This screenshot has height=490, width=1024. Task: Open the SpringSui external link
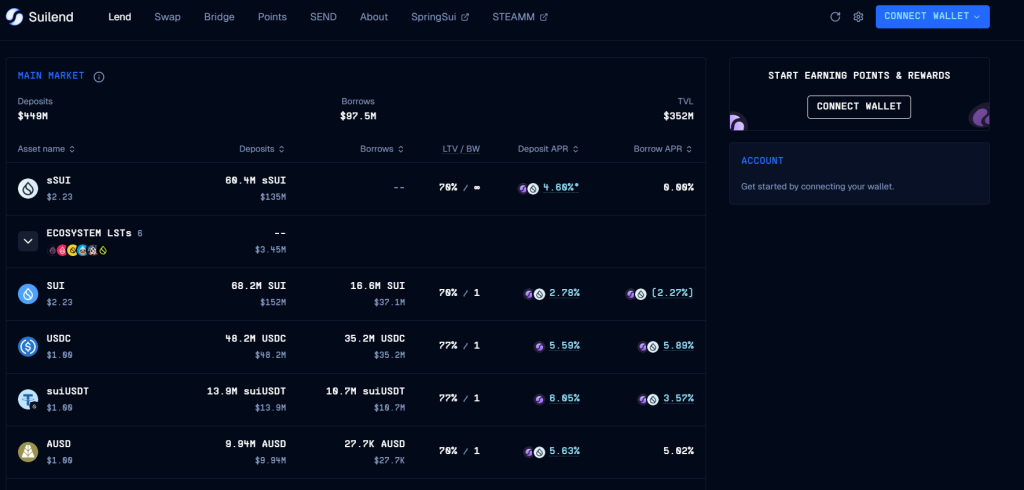point(440,17)
